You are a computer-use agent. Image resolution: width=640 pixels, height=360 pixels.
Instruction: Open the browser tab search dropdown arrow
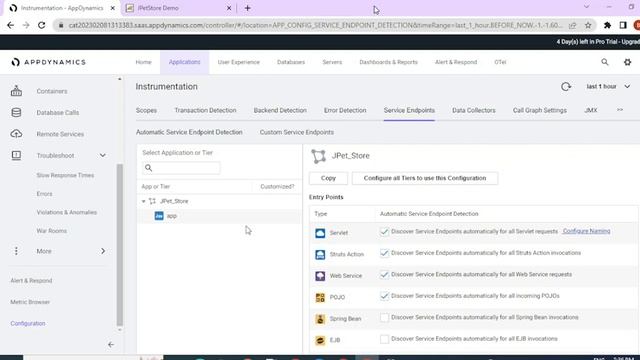pyautogui.click(x=587, y=7)
